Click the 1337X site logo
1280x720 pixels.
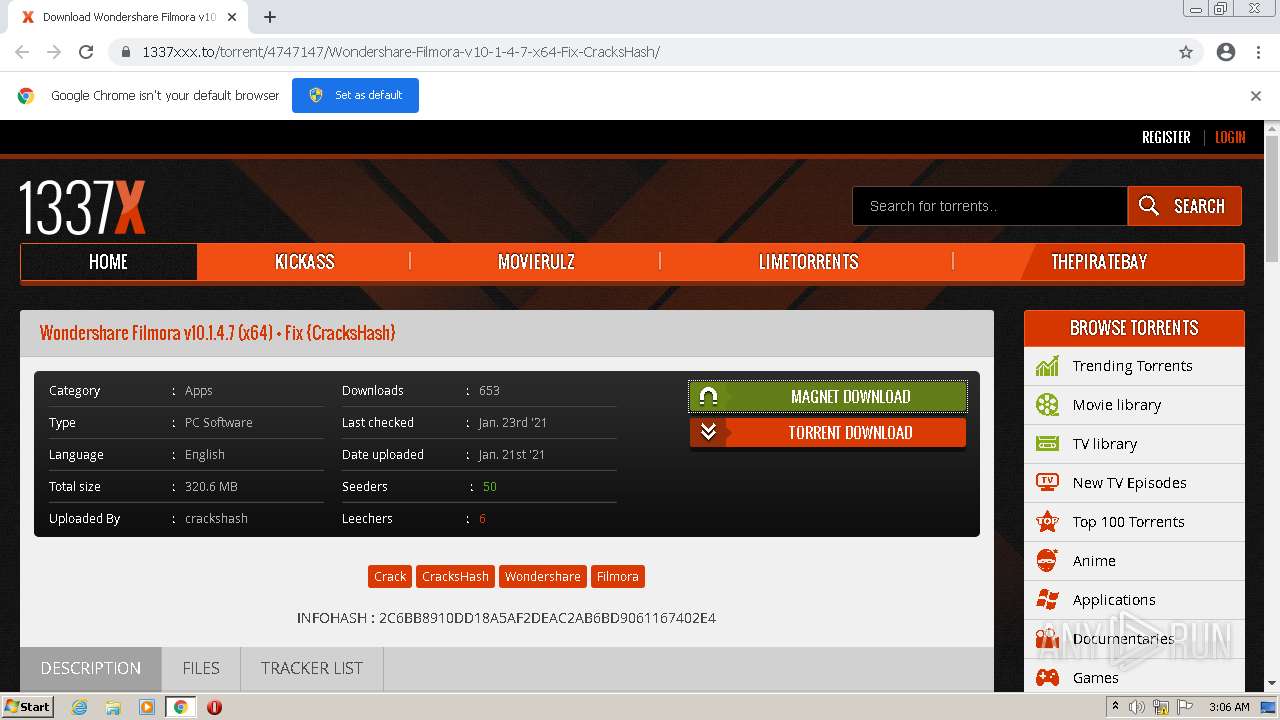click(82, 208)
